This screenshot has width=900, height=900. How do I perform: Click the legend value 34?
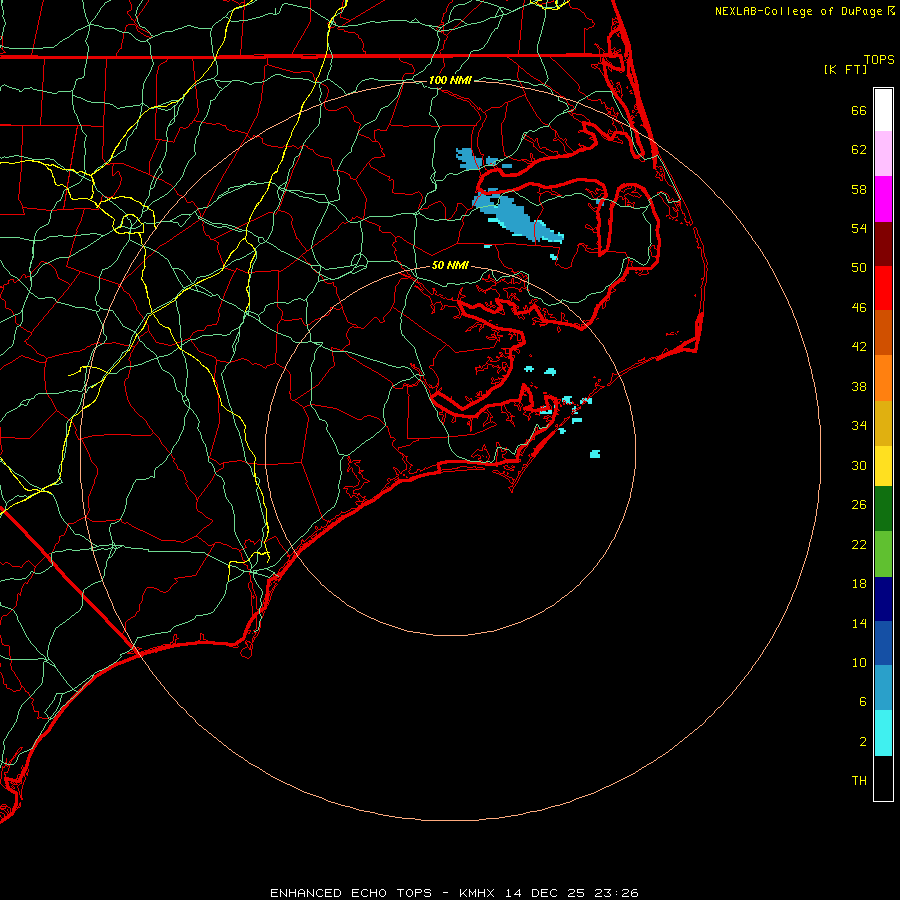tap(859, 426)
